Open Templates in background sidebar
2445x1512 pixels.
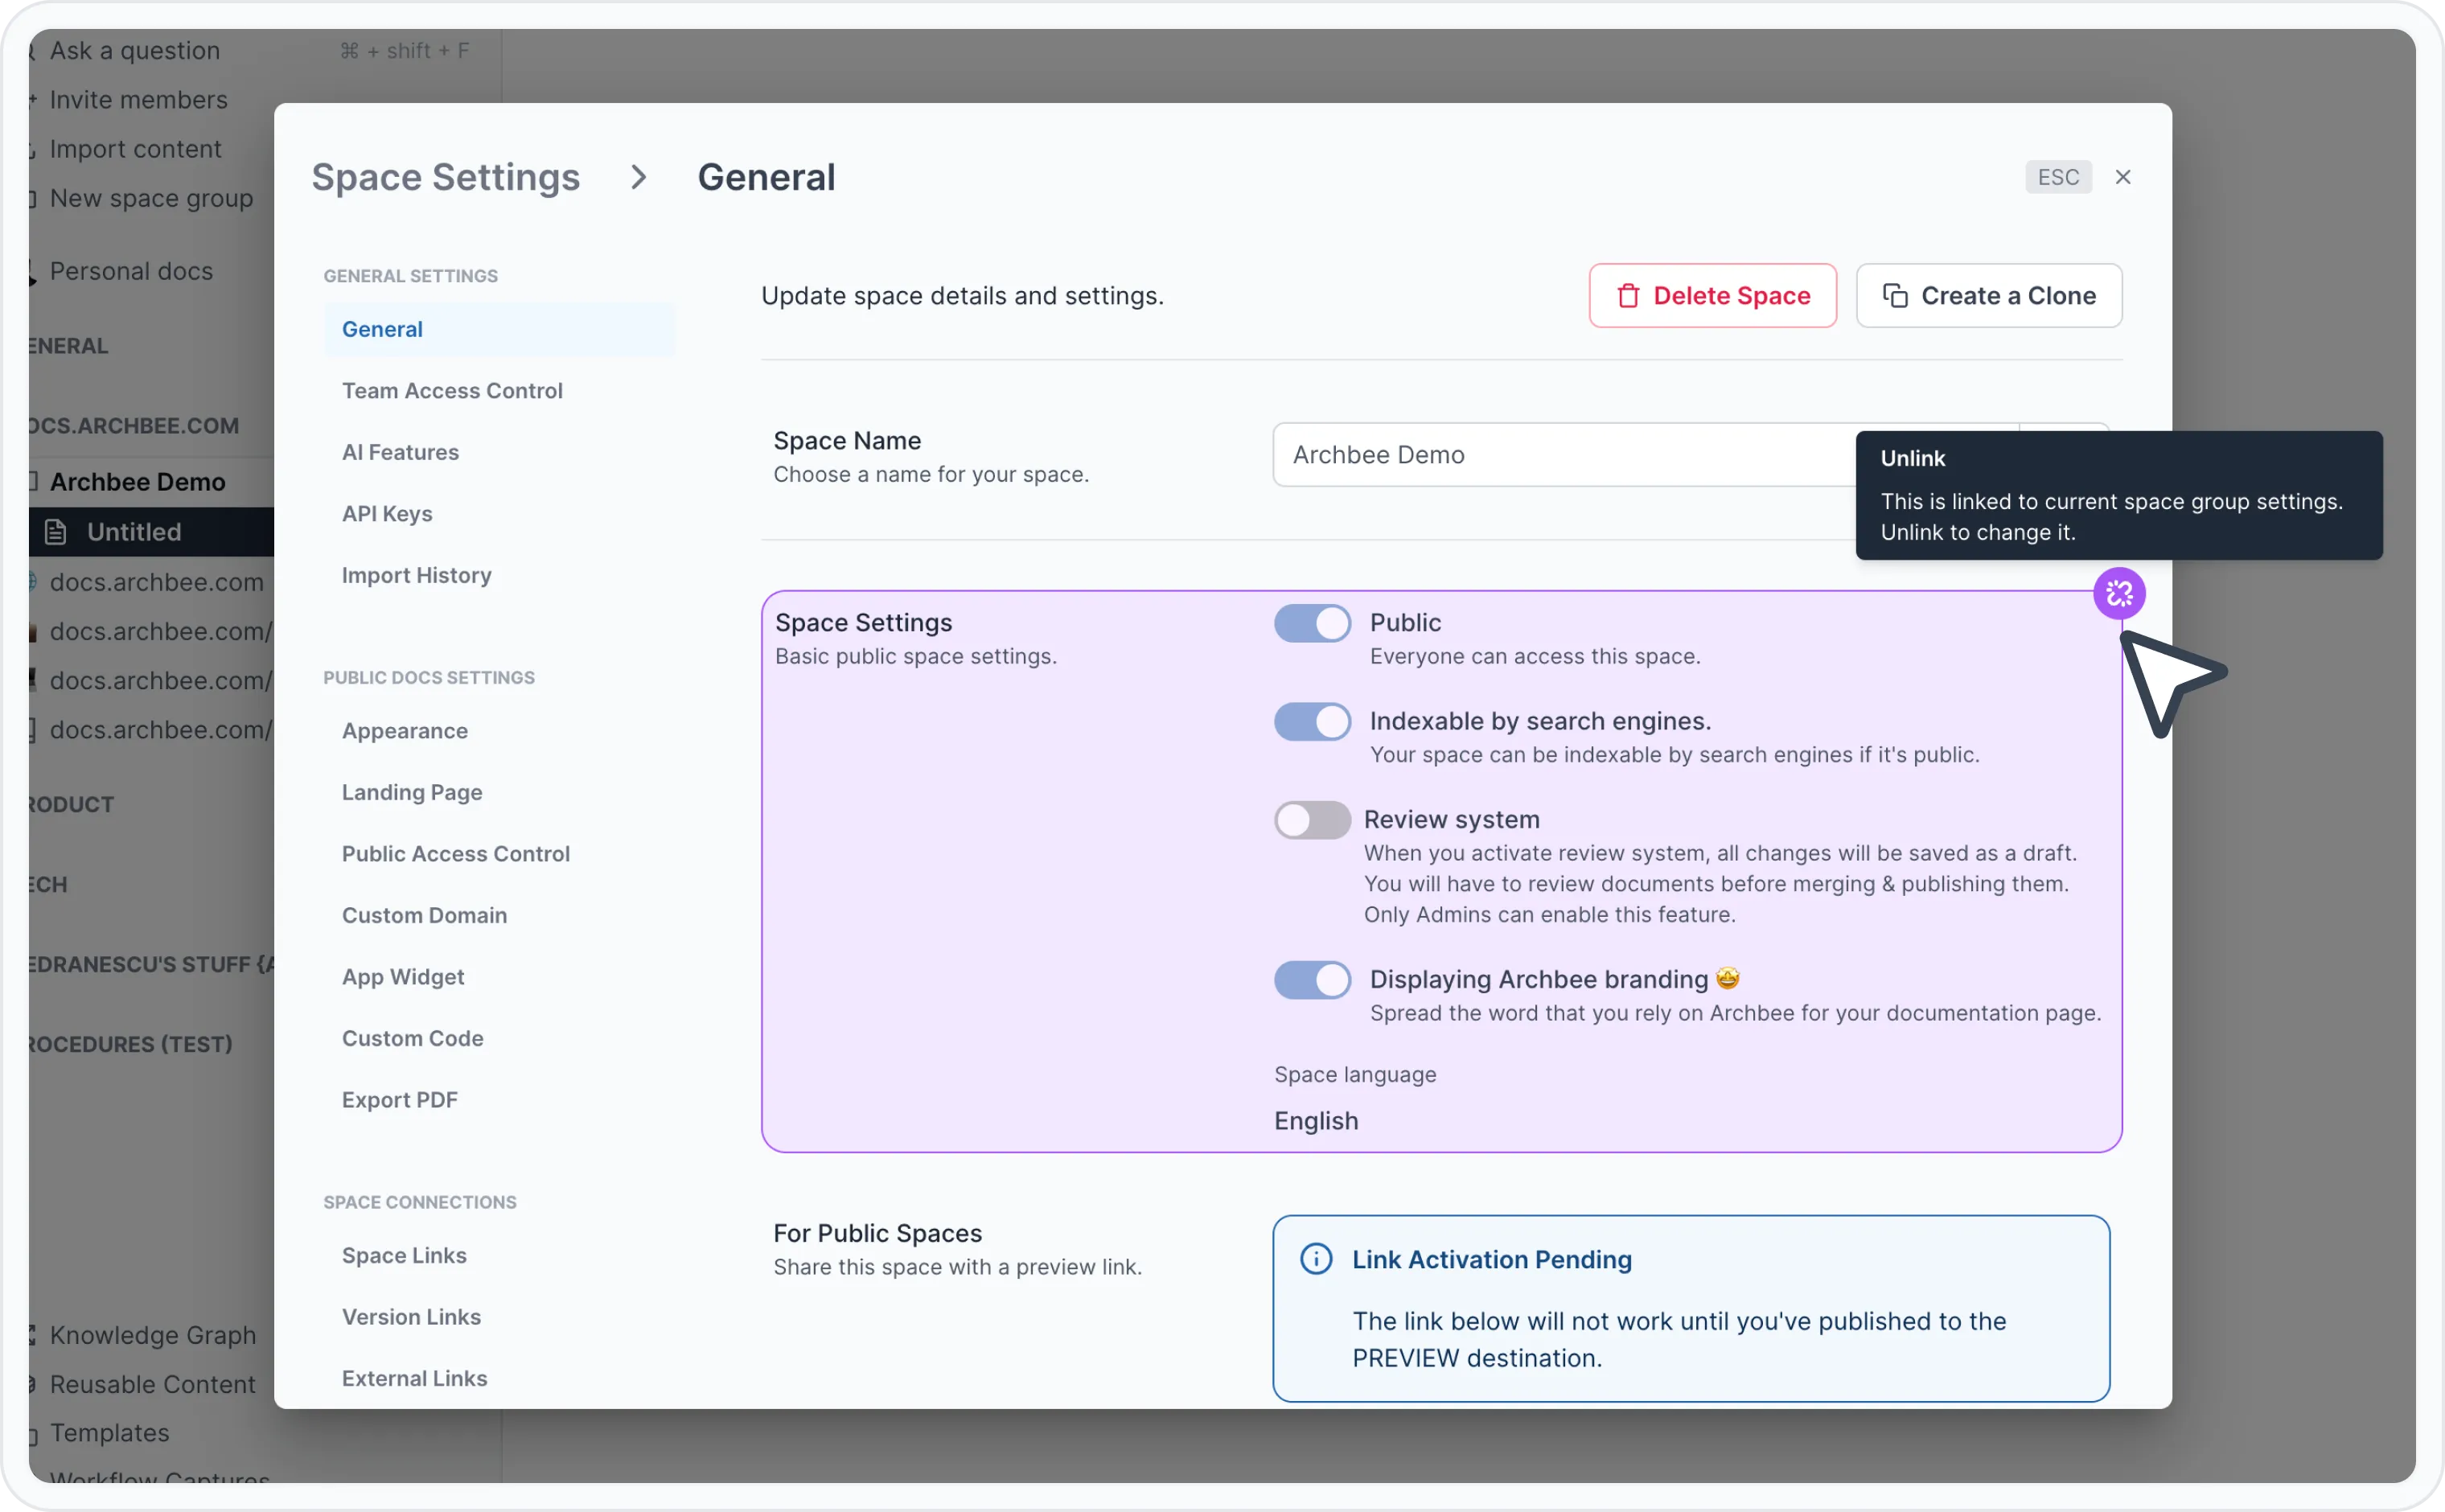tap(109, 1433)
